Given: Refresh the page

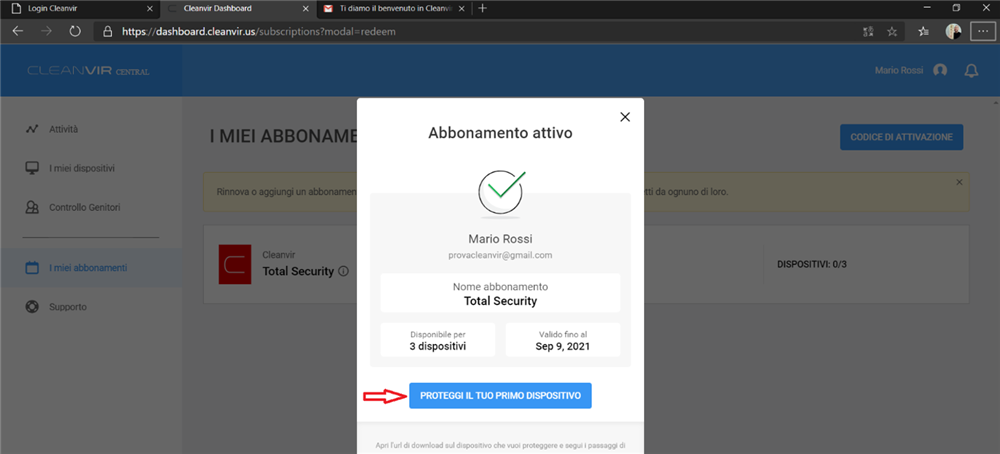Looking at the screenshot, I should click(75, 31).
